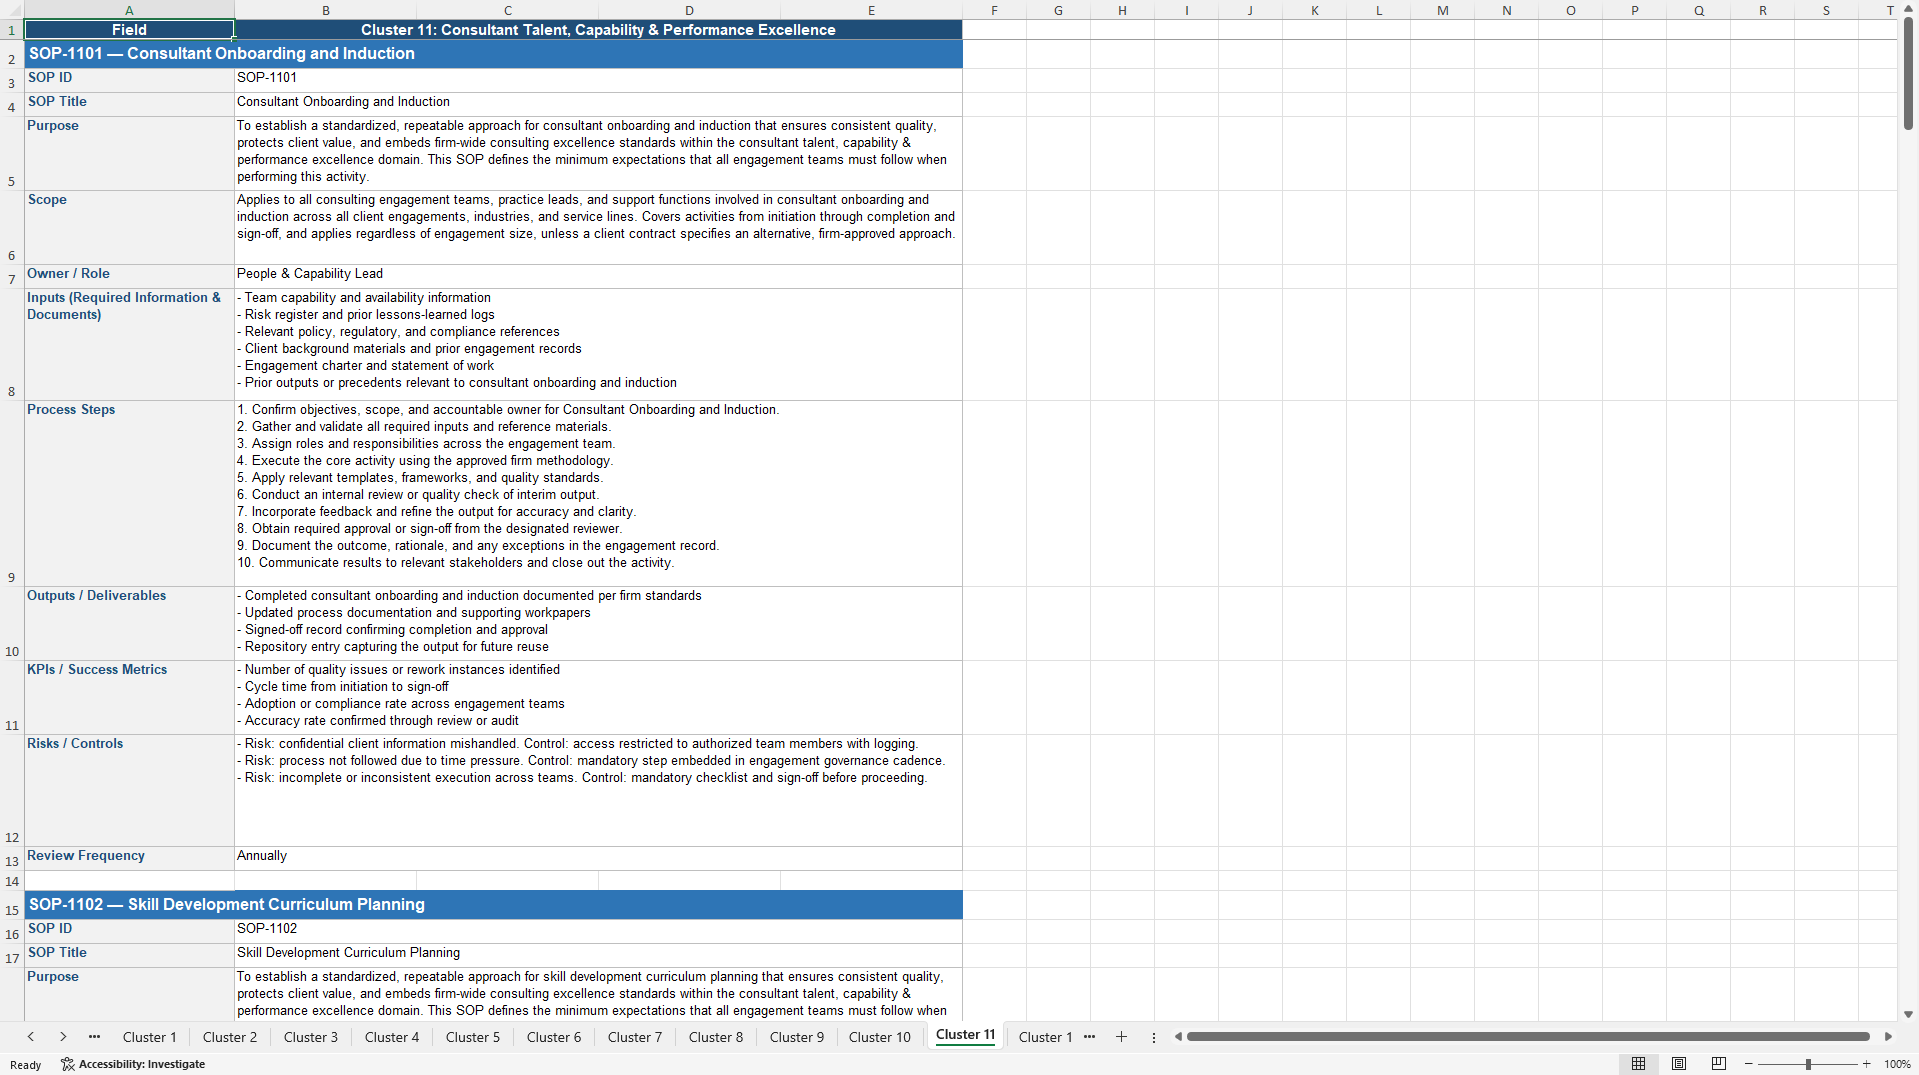Image resolution: width=1919 pixels, height=1075 pixels.
Task: Open the Cluster 5 sheet
Action: pos(473,1037)
